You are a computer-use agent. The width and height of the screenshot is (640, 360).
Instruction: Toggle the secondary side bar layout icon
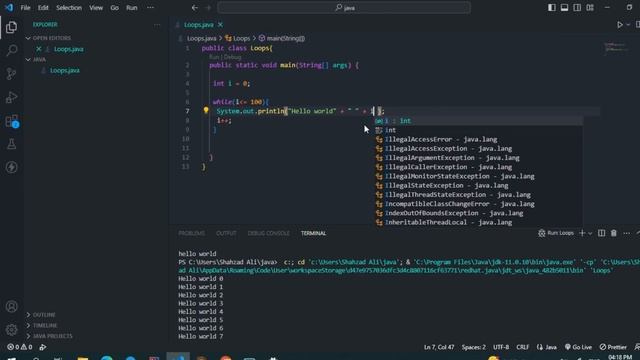(x=577, y=7)
